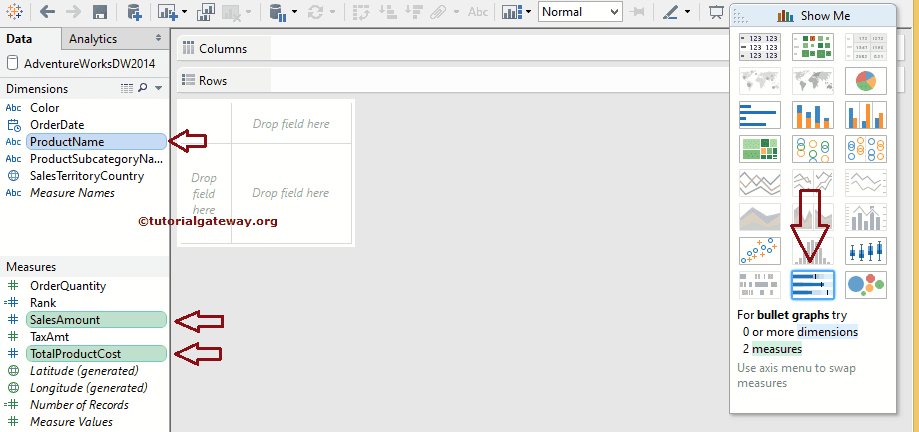The width and height of the screenshot is (919, 432).
Task: Select the Number of Records measure
Action: click(x=79, y=405)
